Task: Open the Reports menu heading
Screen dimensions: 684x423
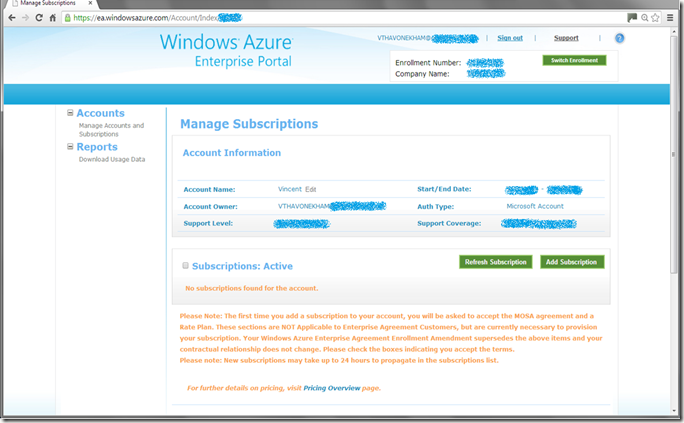Action: (x=97, y=147)
